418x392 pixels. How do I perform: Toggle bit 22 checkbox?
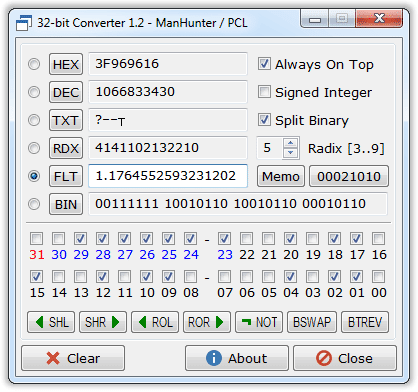[x=247, y=239]
